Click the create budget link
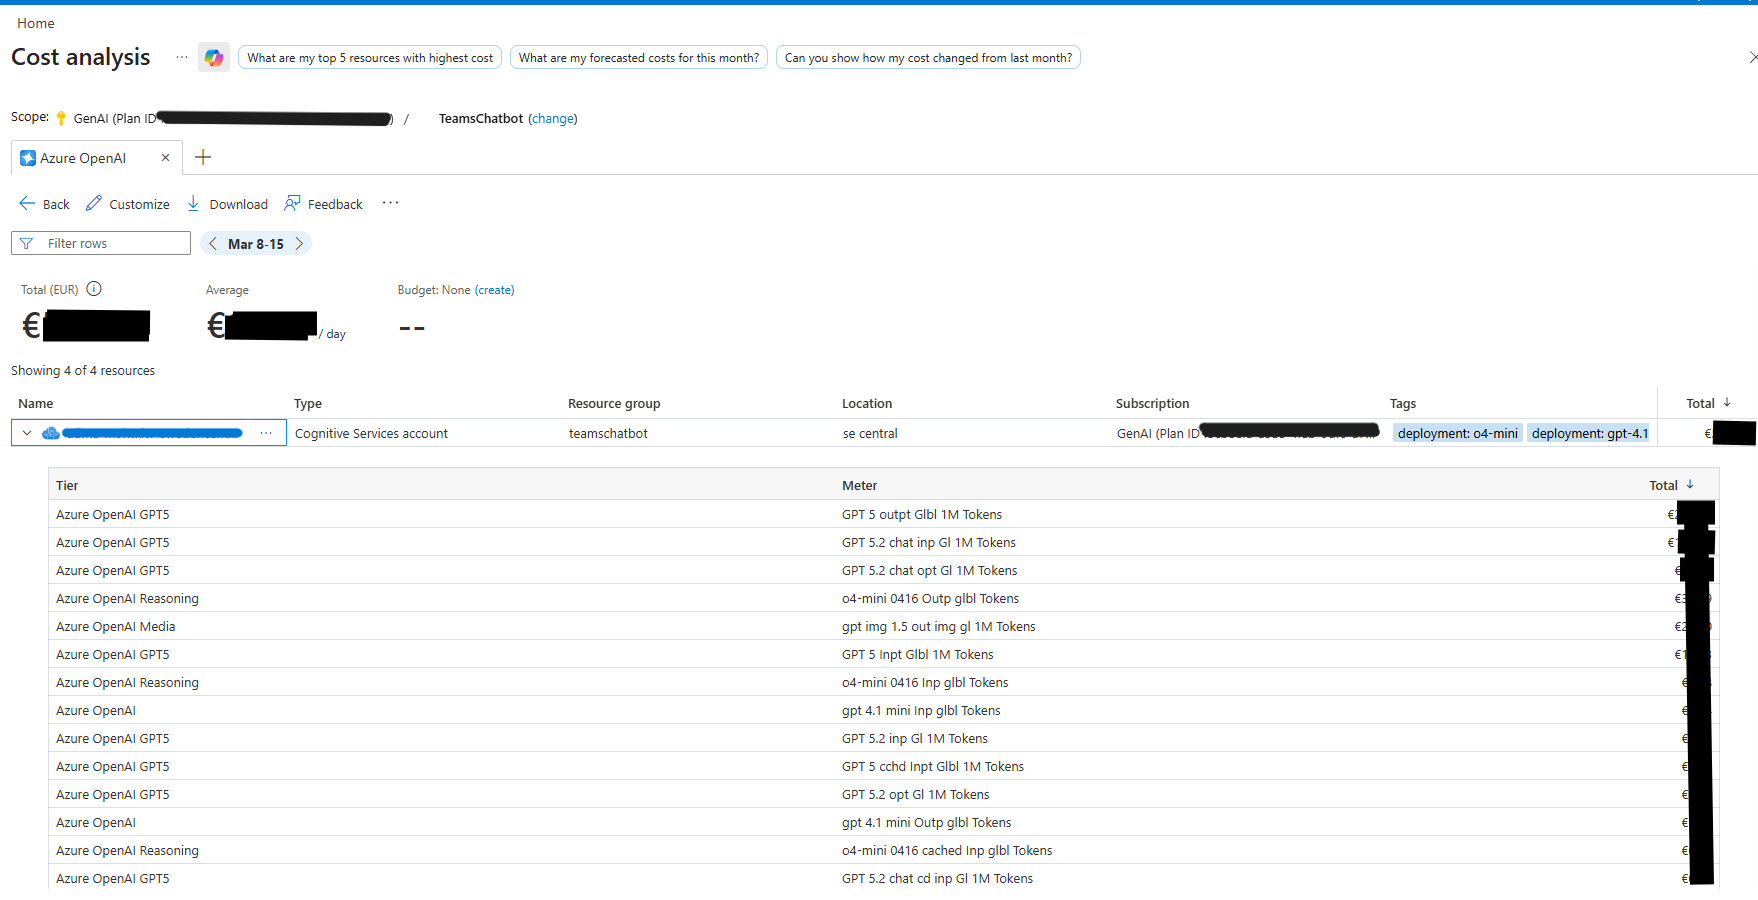Screen dimensions: 1758x900 [x=495, y=290]
